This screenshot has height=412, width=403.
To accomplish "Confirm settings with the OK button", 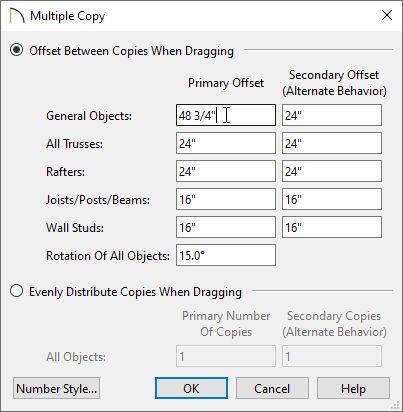I will [191, 388].
